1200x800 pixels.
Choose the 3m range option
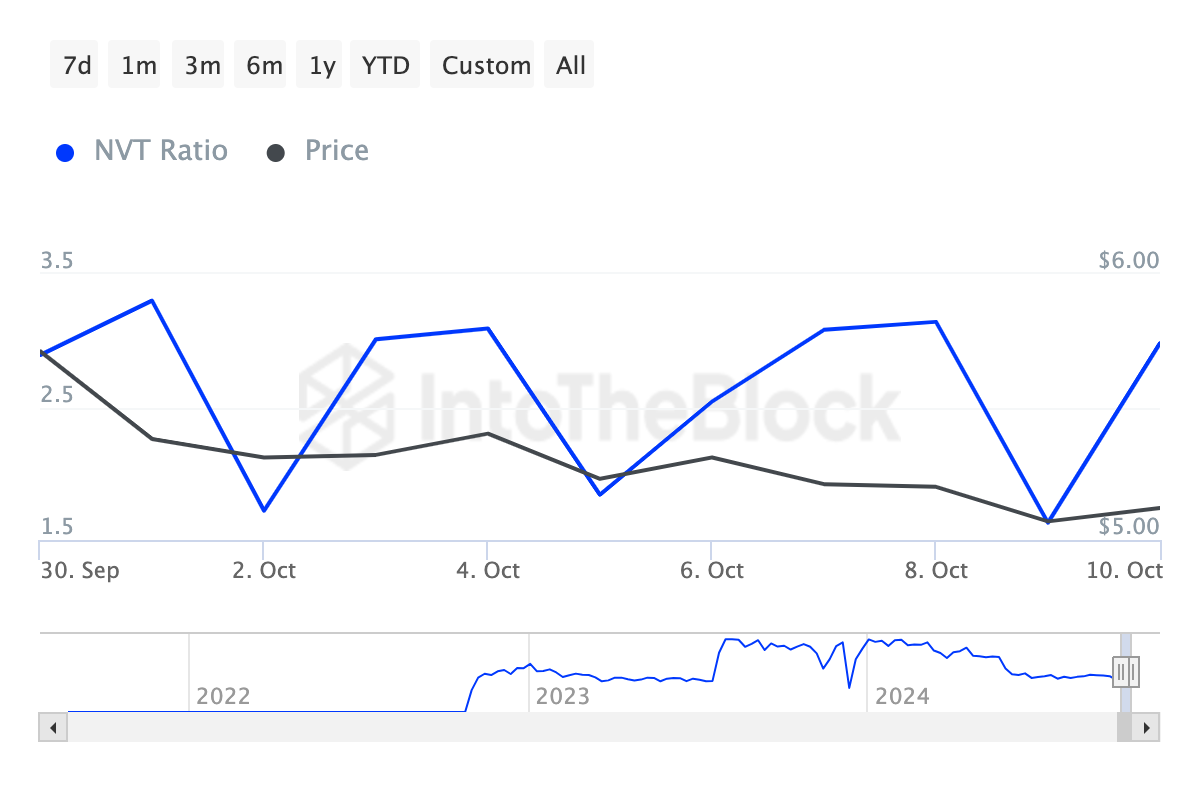202,65
